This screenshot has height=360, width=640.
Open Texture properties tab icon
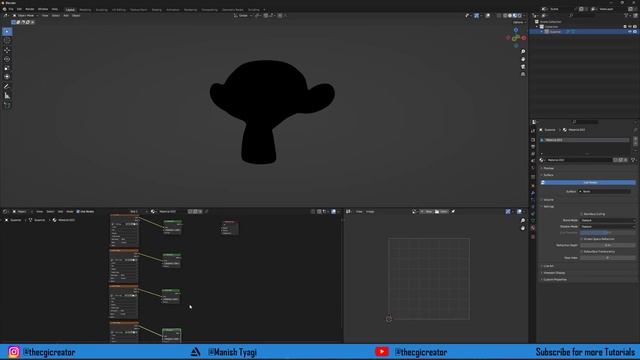(533, 236)
